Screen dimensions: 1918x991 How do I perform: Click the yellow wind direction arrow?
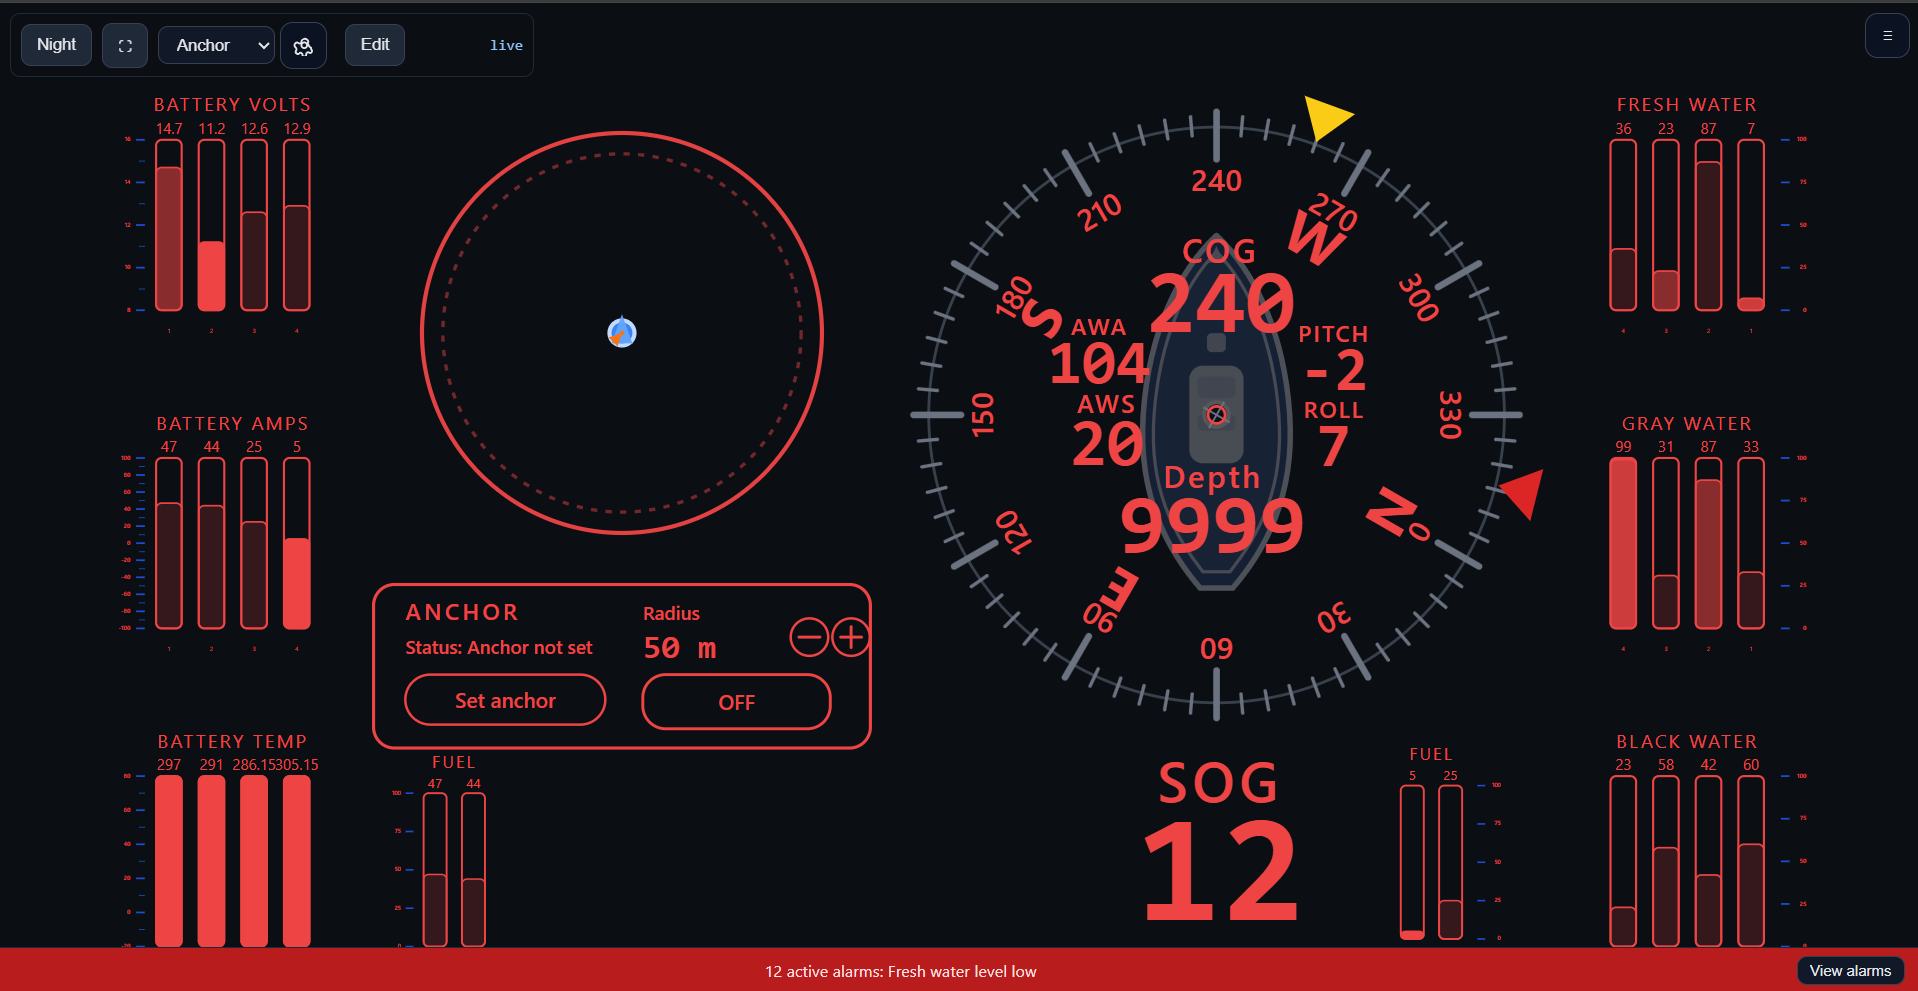pos(1327,117)
